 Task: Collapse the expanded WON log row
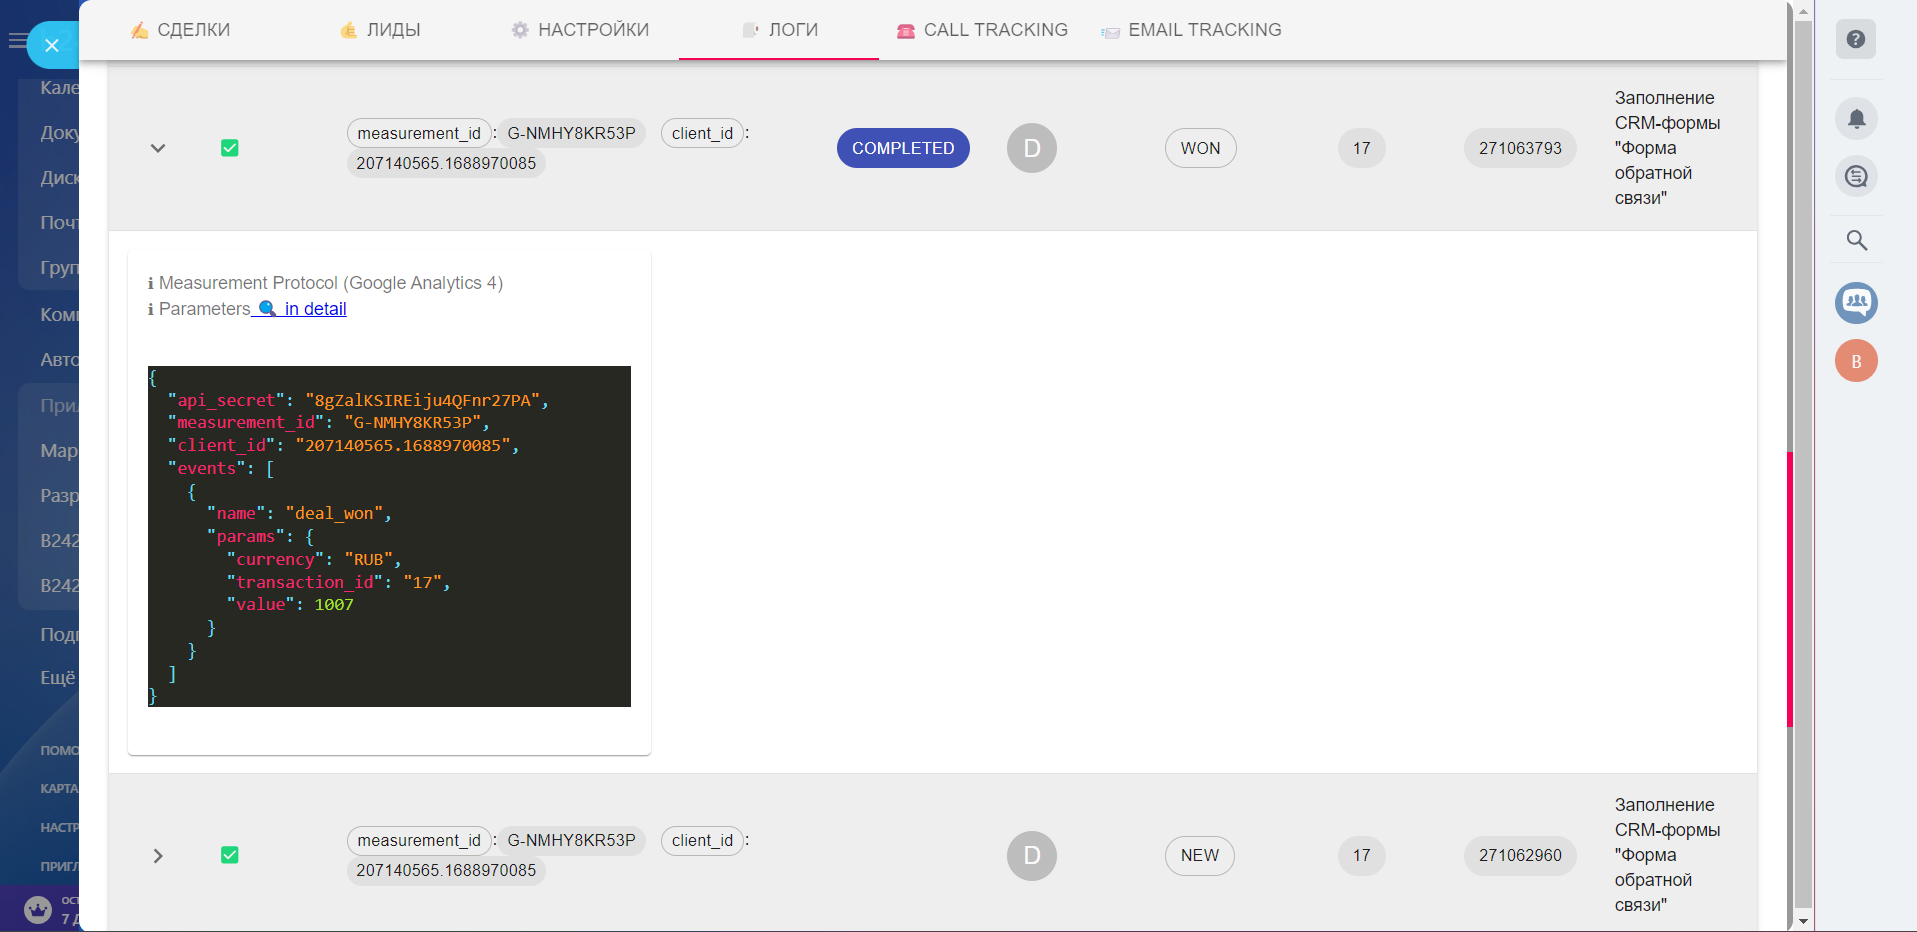pyautogui.click(x=158, y=148)
